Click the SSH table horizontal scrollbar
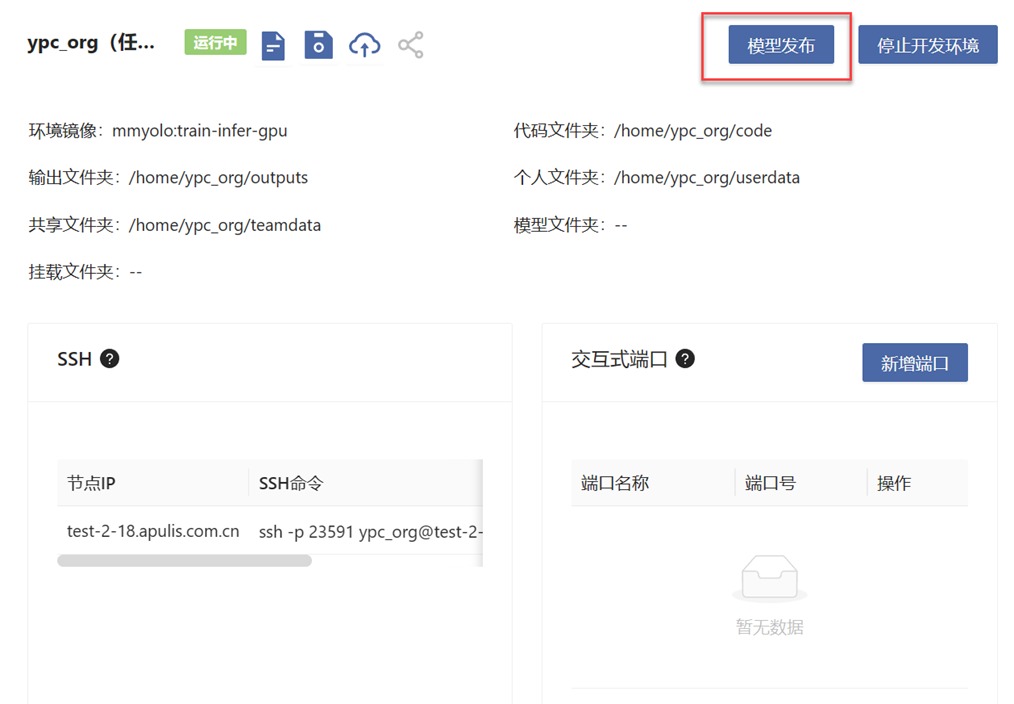The width and height of the screenshot is (1014, 704). pyautogui.click(x=184, y=560)
